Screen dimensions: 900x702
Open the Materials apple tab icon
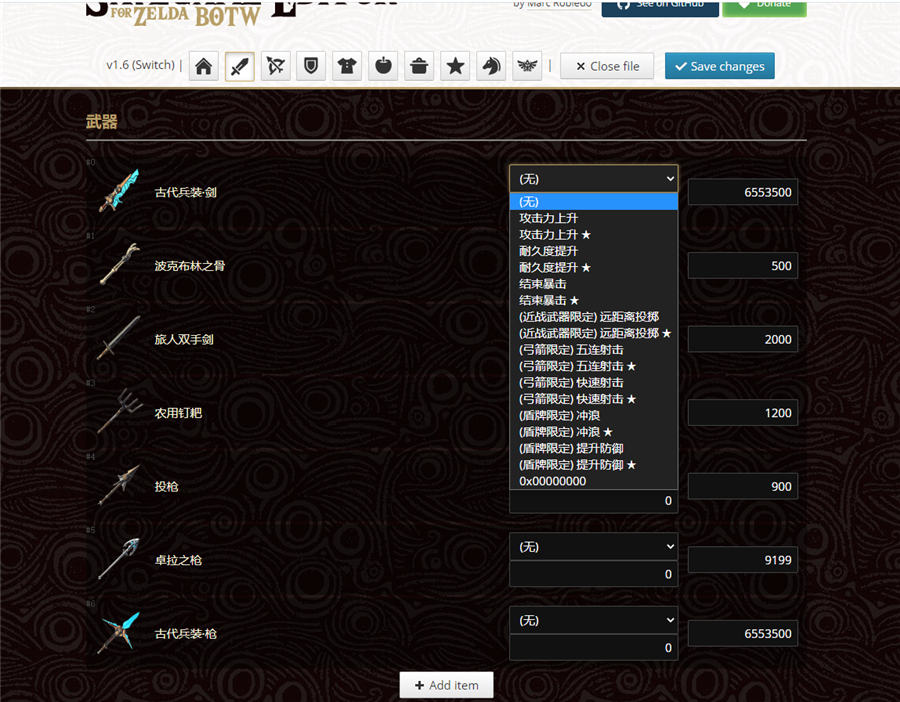(x=383, y=67)
